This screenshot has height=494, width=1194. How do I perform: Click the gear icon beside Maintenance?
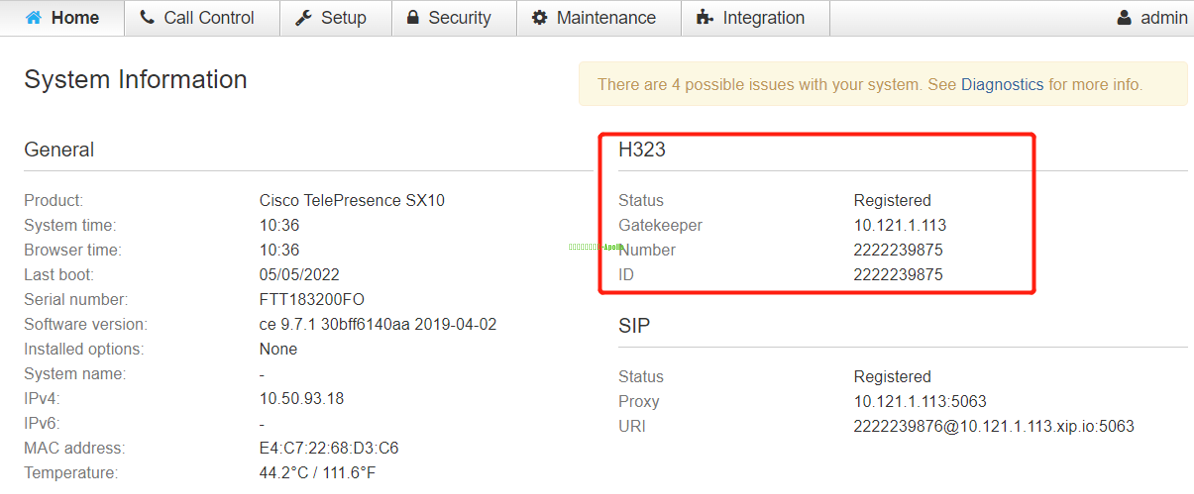[540, 18]
